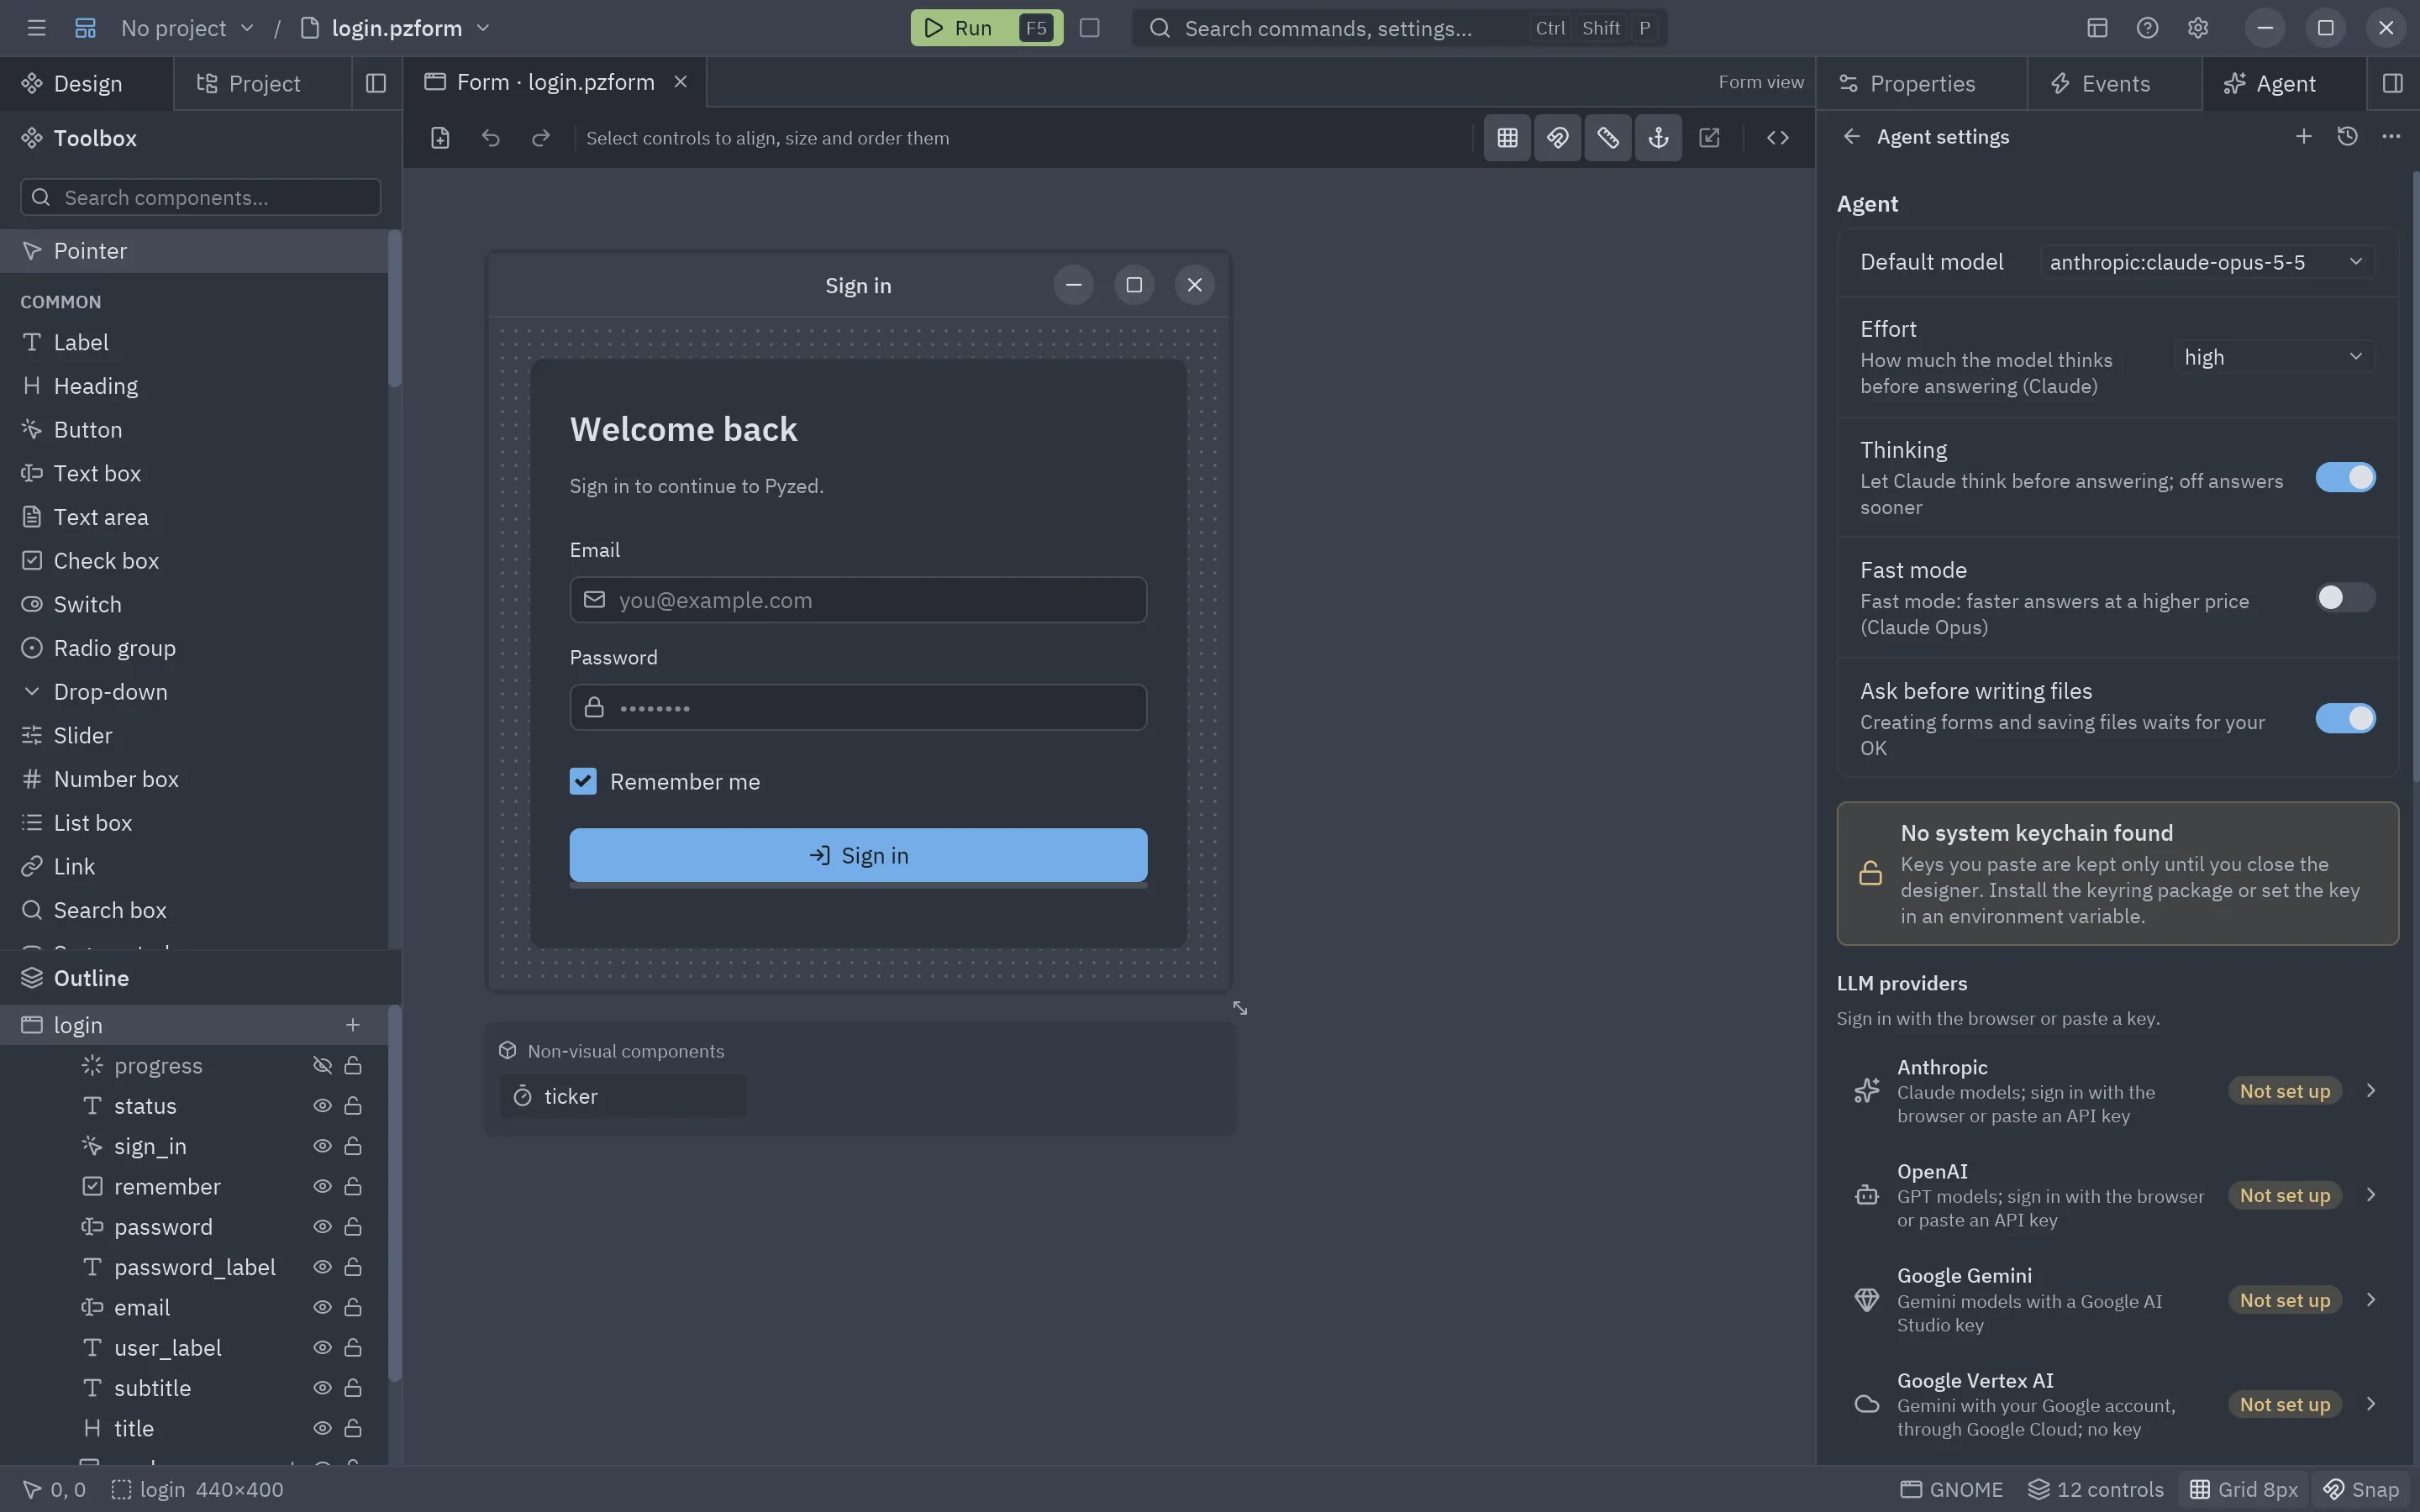Image resolution: width=2420 pixels, height=1512 pixels.
Task: Open the Effort level dropdown
Action: [x=2274, y=357]
